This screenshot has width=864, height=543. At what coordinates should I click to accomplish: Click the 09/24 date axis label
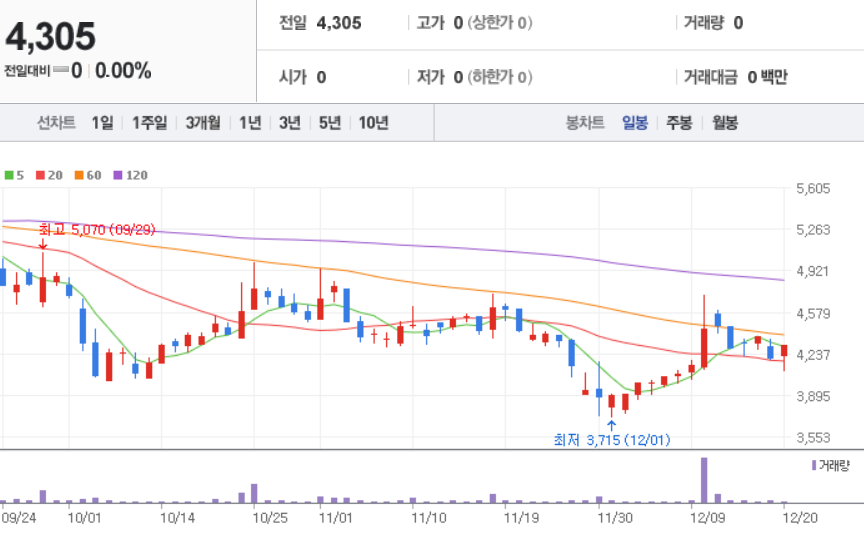click(x=18, y=518)
